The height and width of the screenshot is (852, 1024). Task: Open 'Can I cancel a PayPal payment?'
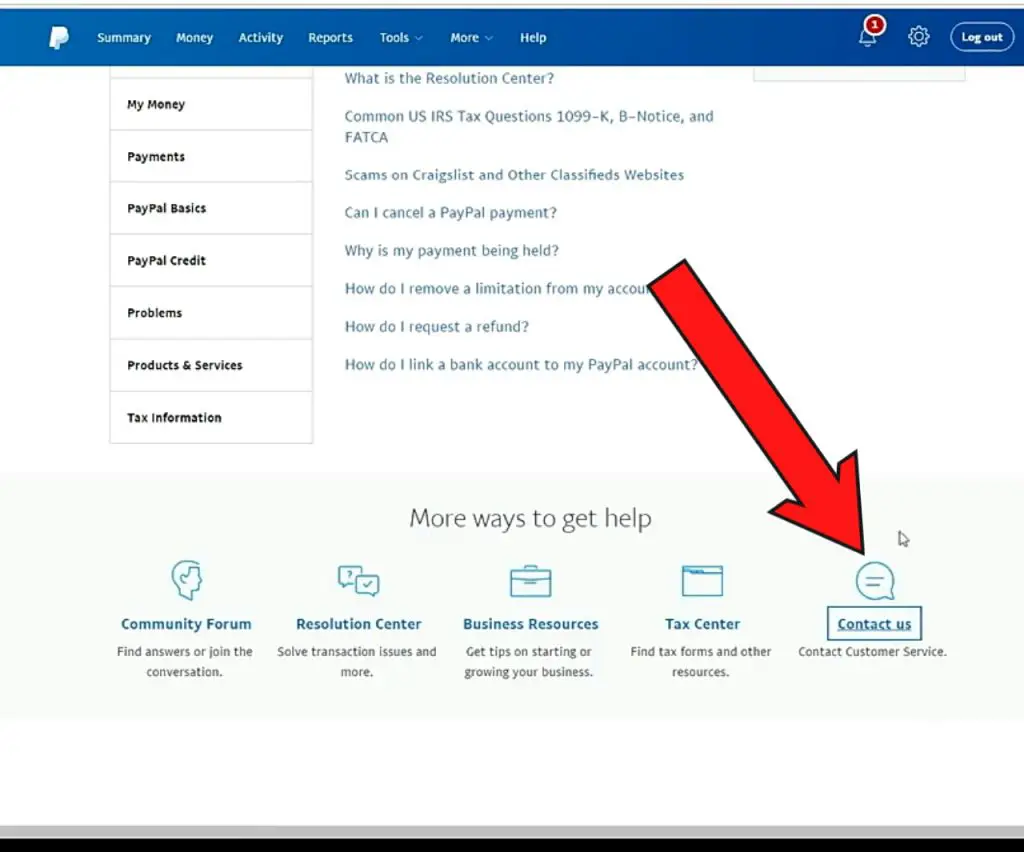point(451,213)
